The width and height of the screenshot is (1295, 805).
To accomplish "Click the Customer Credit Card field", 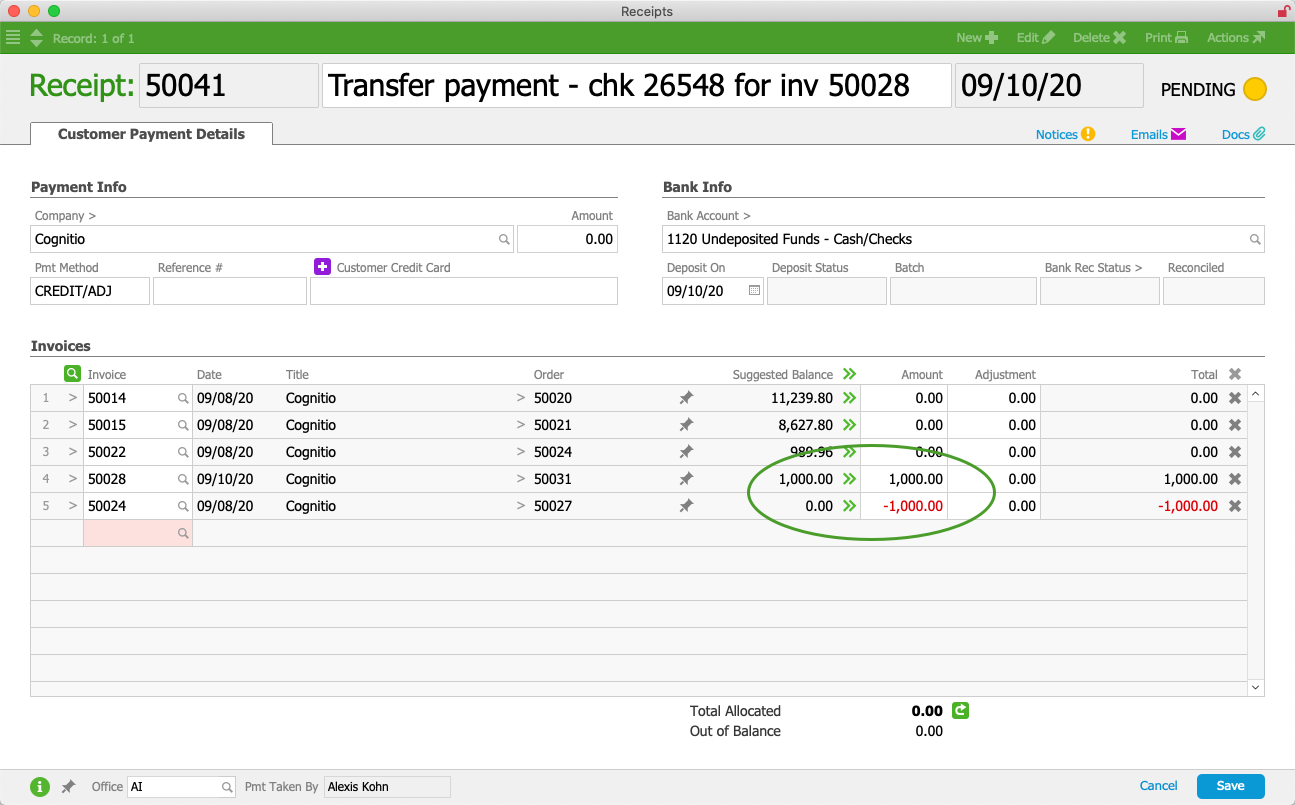I will 464,291.
